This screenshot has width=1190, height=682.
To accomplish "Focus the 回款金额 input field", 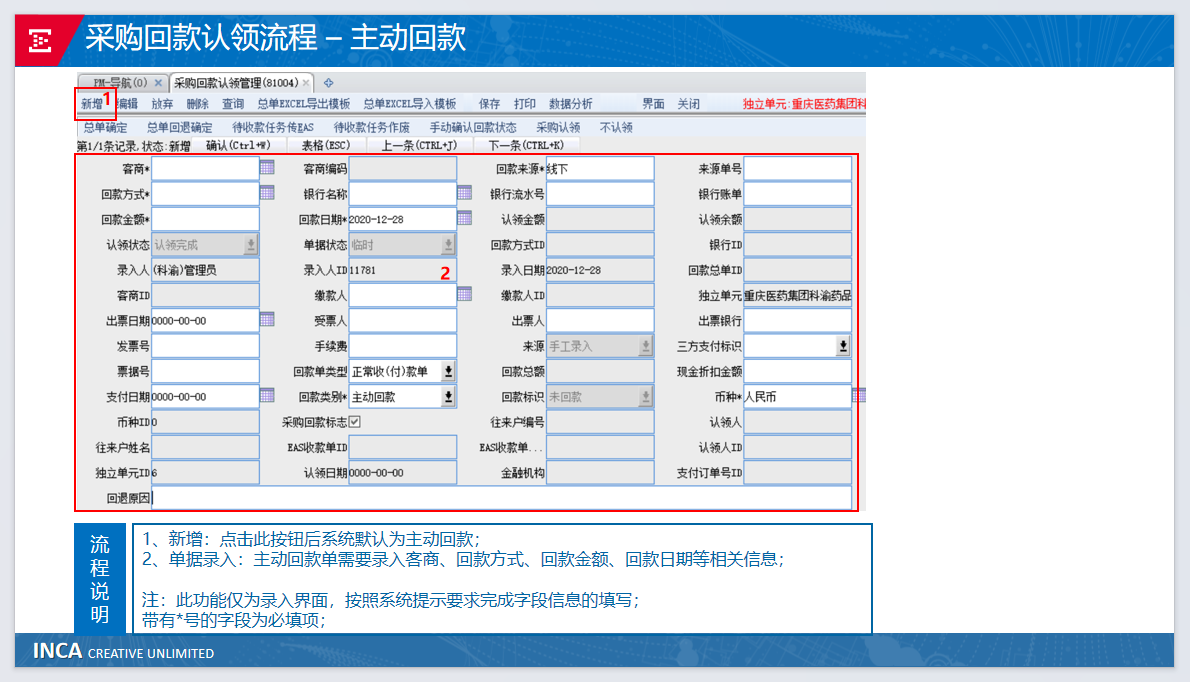I will [205, 219].
